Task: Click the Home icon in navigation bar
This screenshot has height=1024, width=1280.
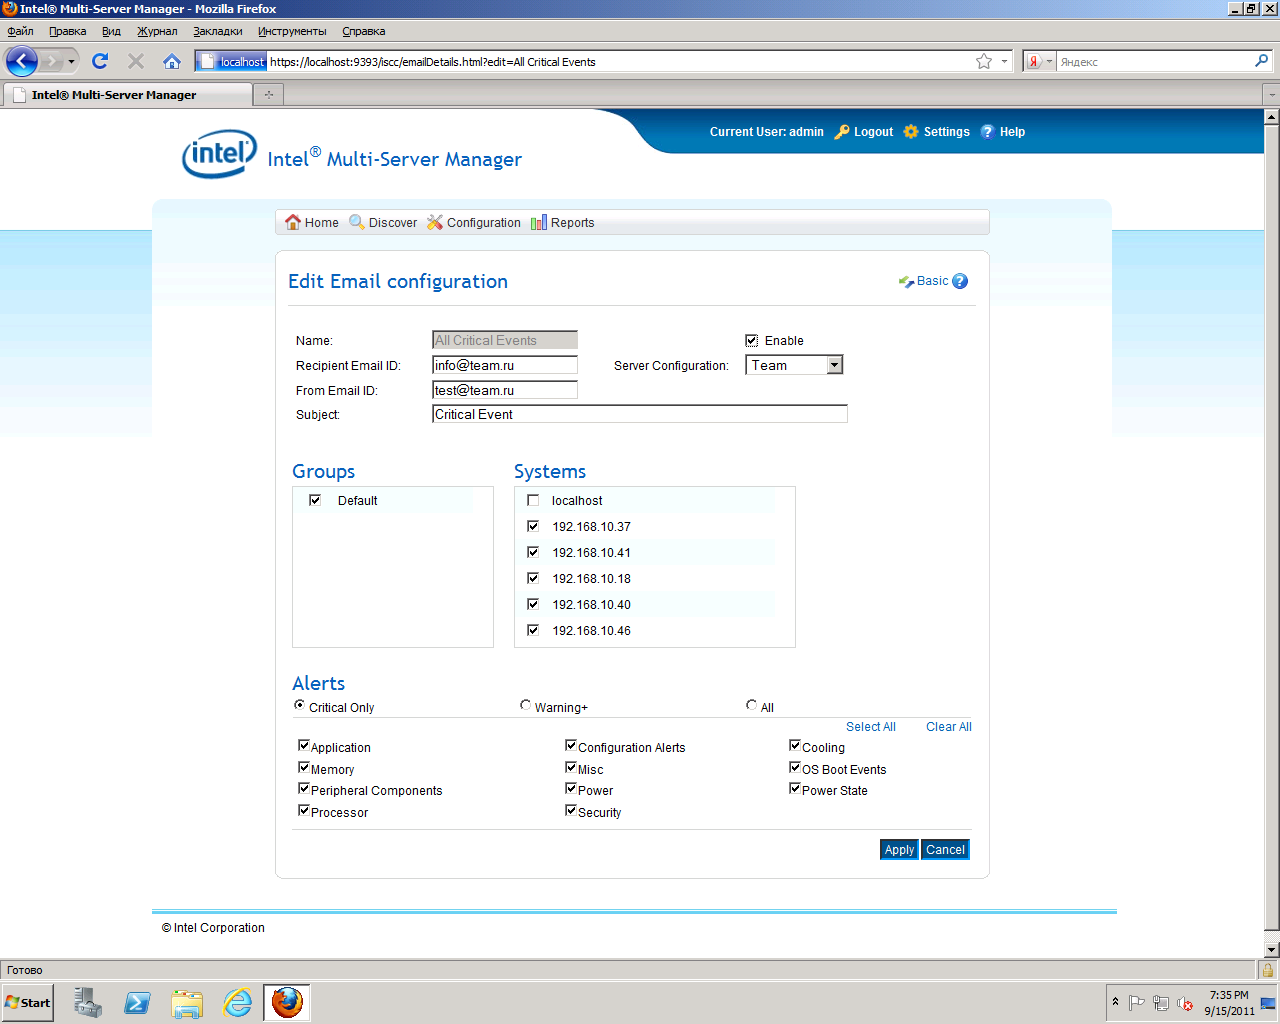Action: 293,222
